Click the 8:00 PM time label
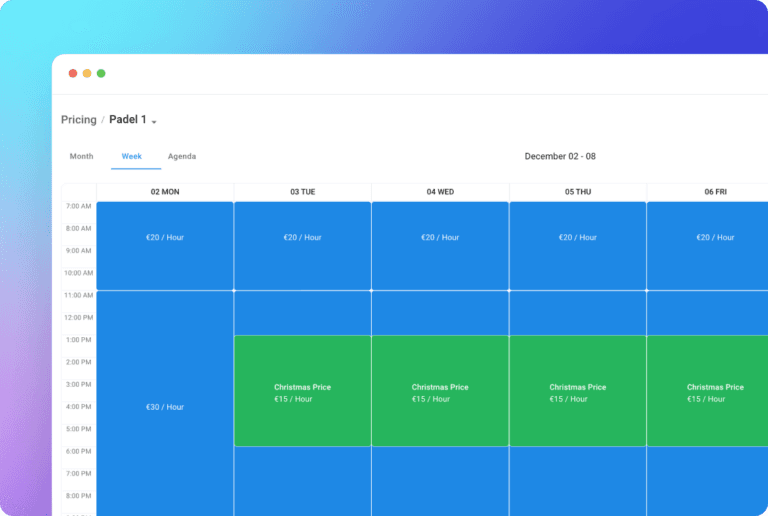The height and width of the screenshot is (516, 768). pyautogui.click(x=78, y=495)
